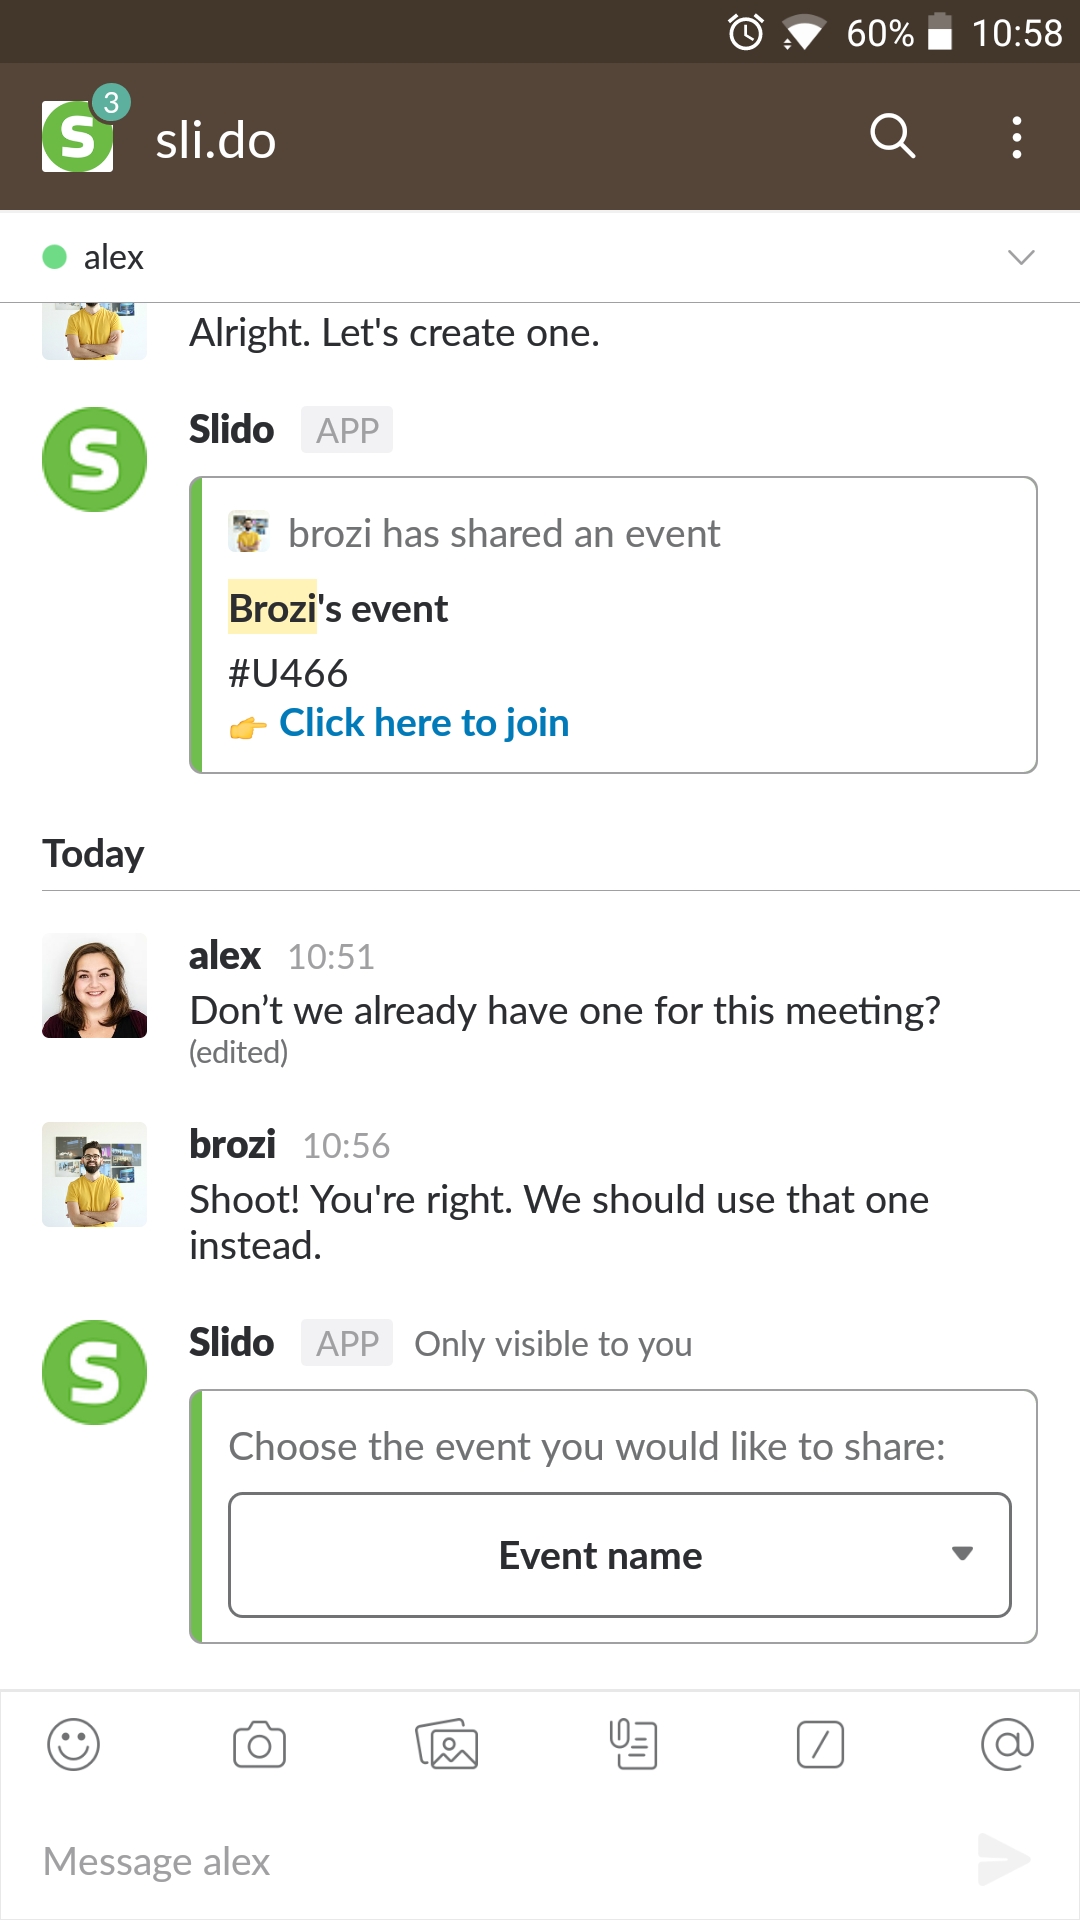Viewport: 1080px width, 1920px height.
Task: Open the search magnifier icon
Action: coord(892,136)
